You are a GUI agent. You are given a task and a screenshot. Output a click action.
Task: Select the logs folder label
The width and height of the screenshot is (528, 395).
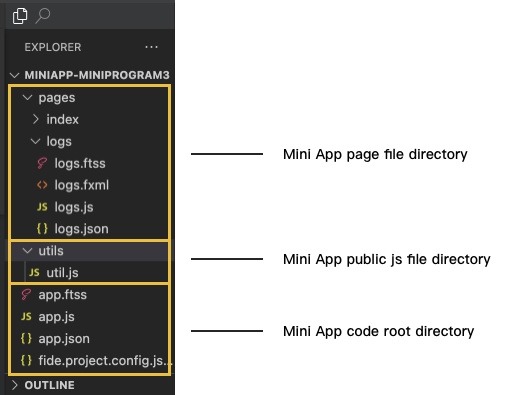(x=59, y=142)
